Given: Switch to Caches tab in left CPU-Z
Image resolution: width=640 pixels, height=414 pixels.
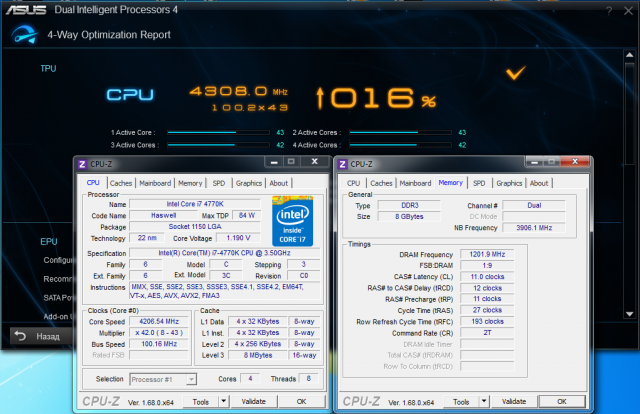Looking at the screenshot, I should coord(121,183).
